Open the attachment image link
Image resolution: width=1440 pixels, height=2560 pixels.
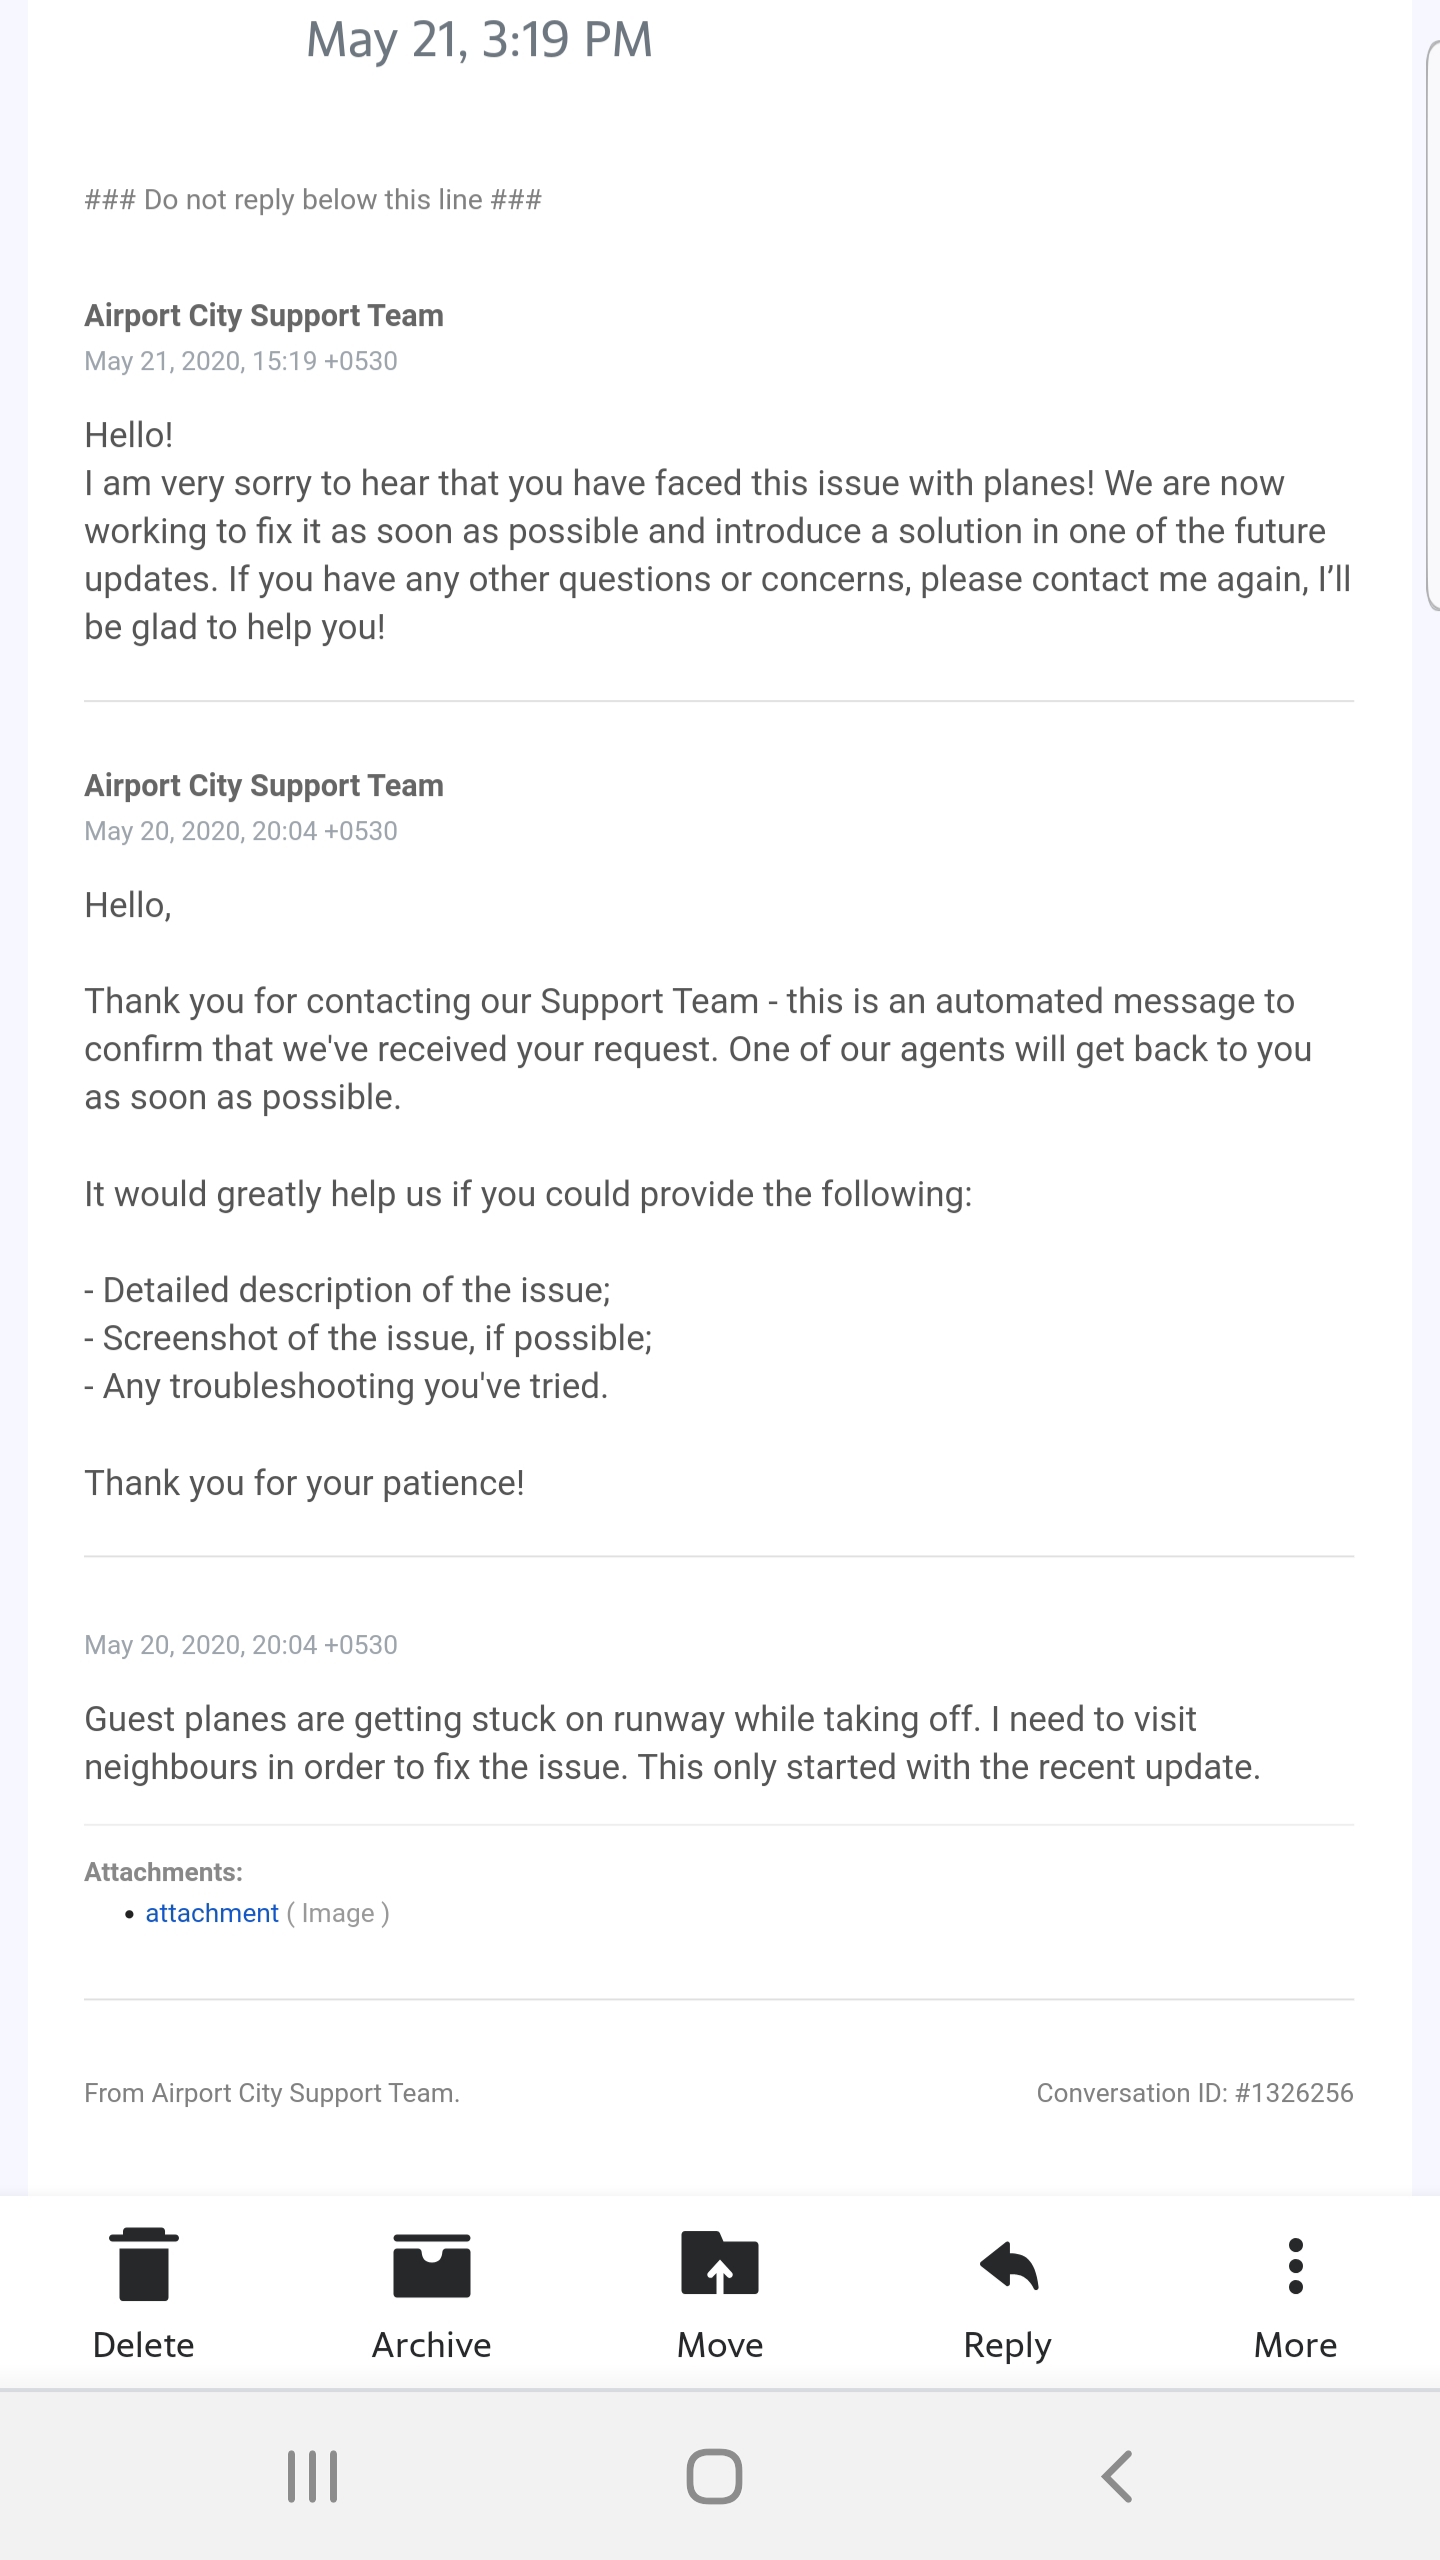tap(212, 1913)
